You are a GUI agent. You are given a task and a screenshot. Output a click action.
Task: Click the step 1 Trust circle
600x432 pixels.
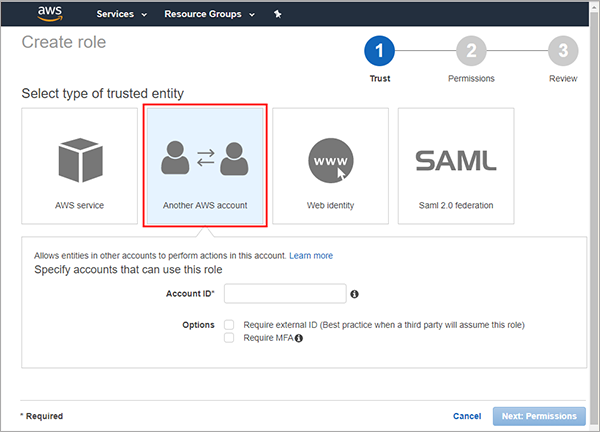pyautogui.click(x=379, y=51)
